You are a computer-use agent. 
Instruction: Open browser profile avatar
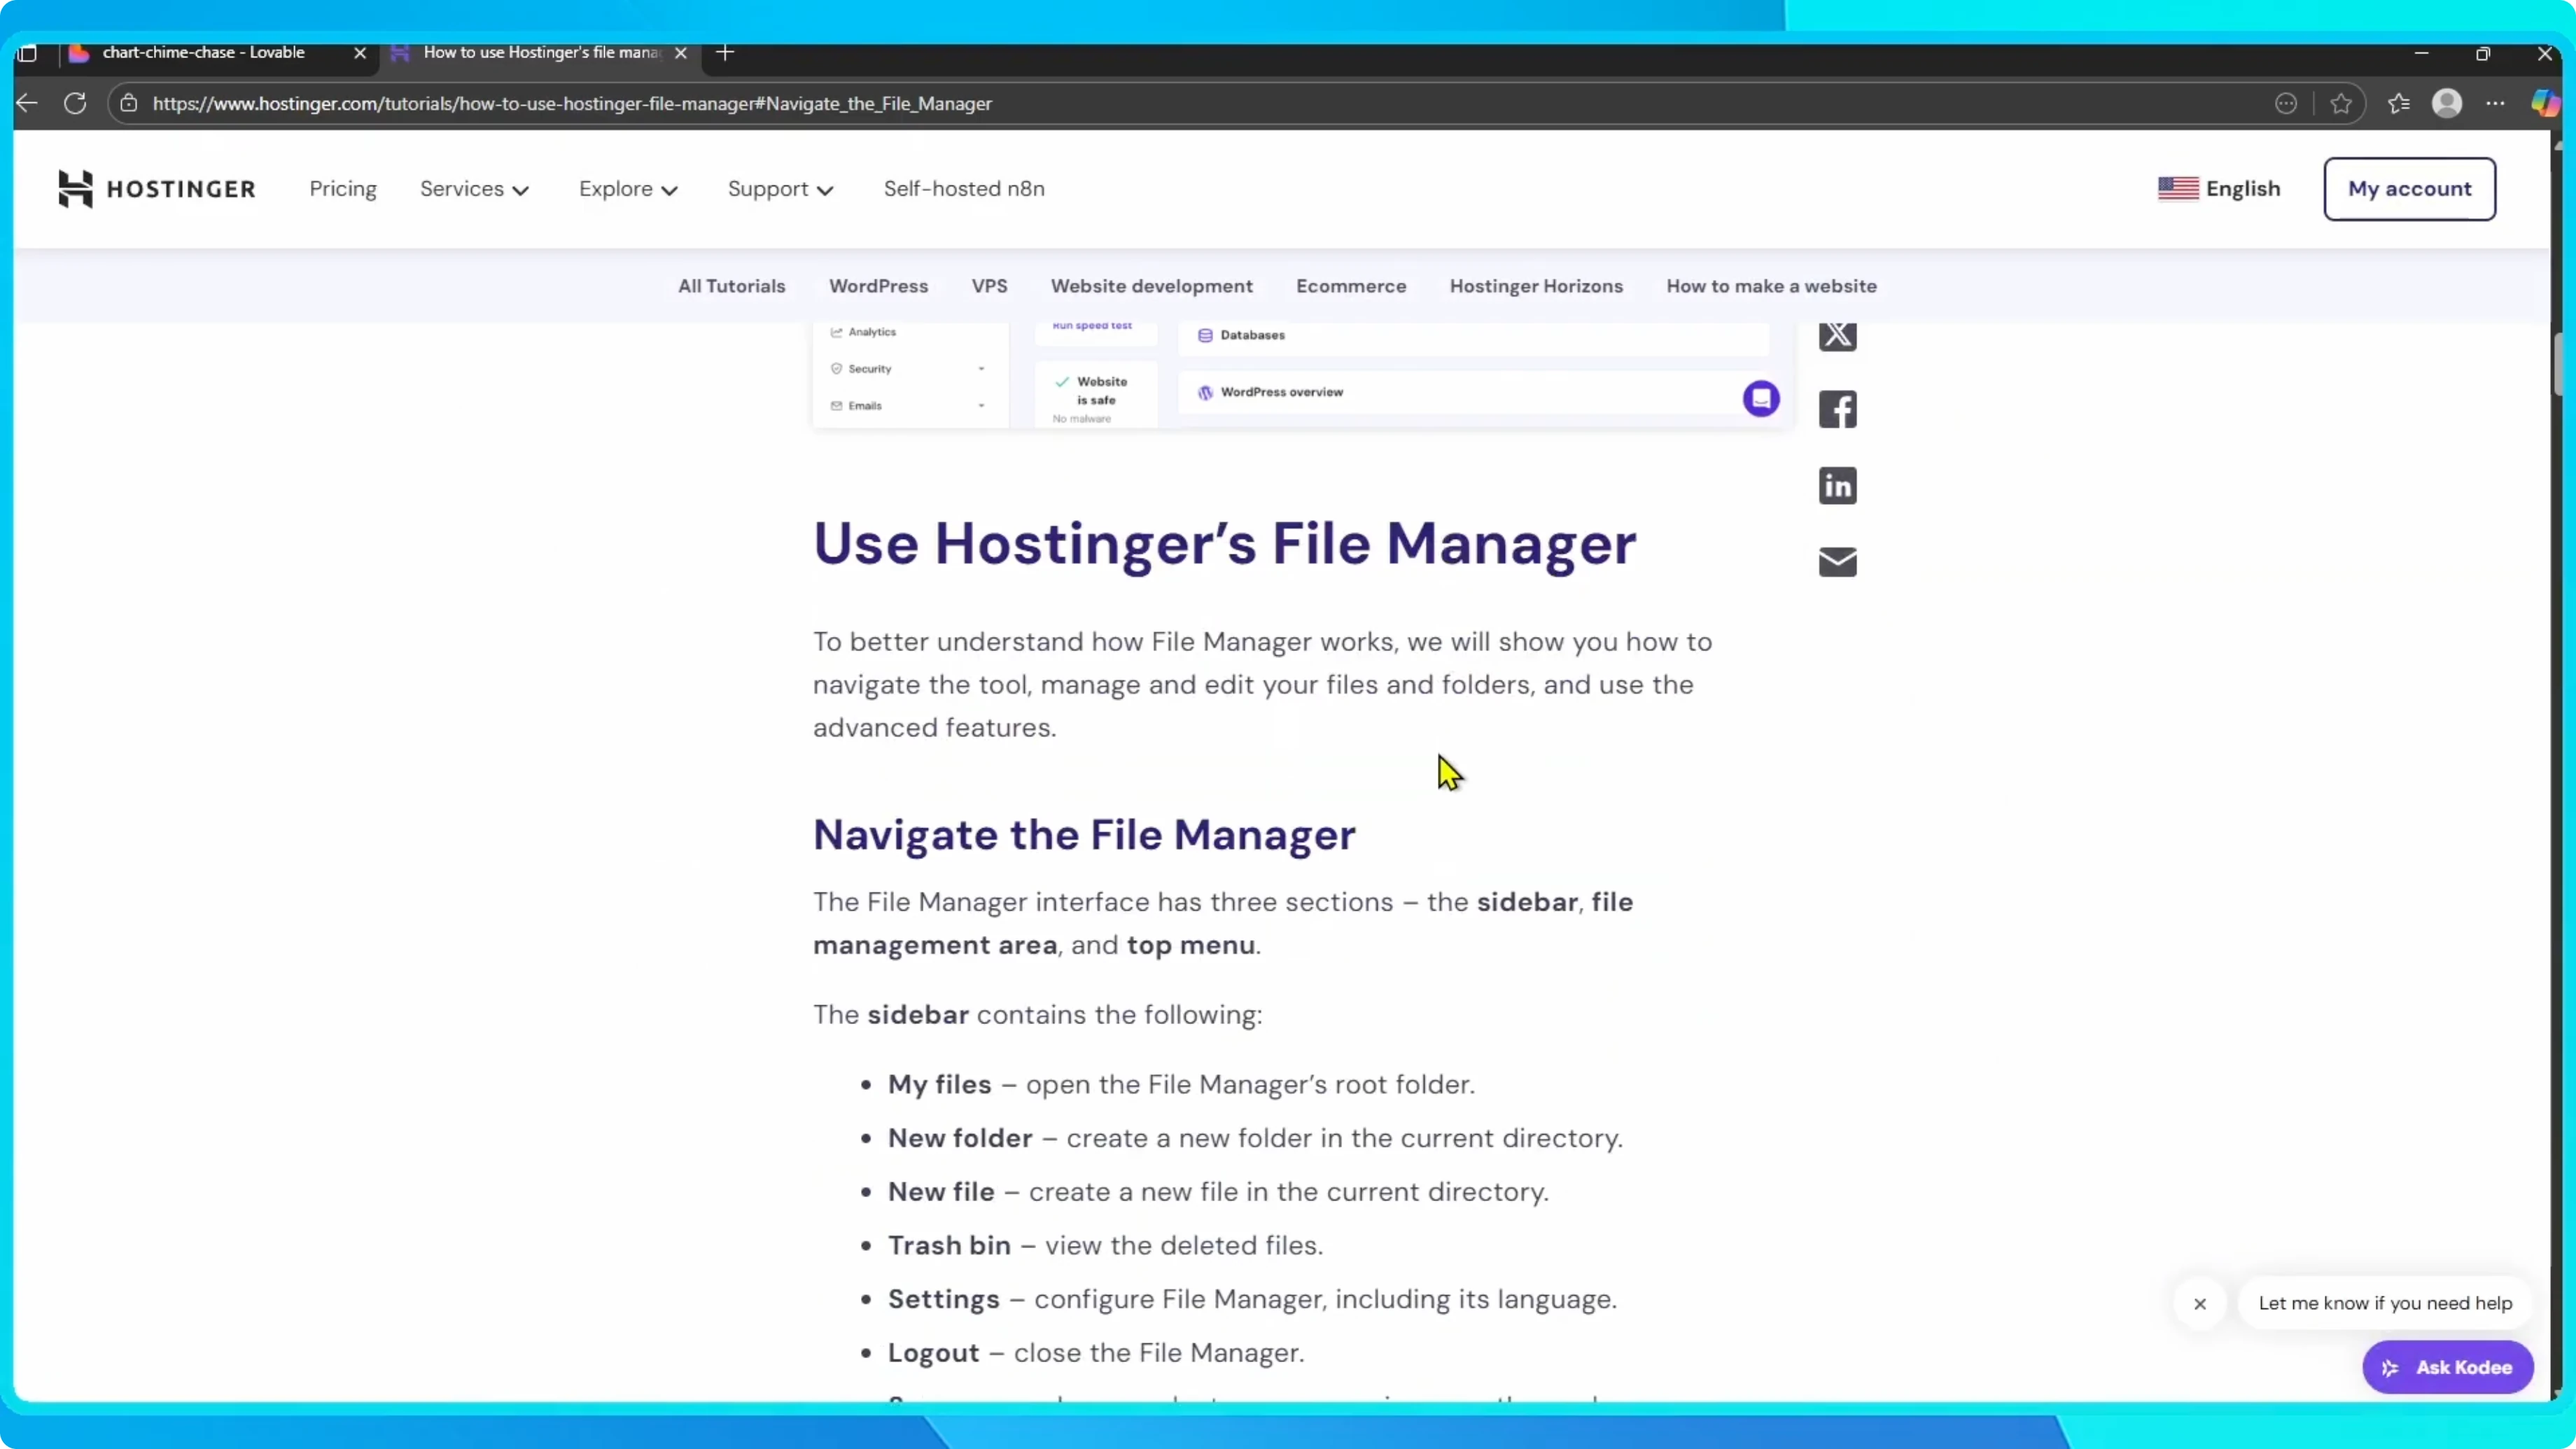pos(2446,103)
